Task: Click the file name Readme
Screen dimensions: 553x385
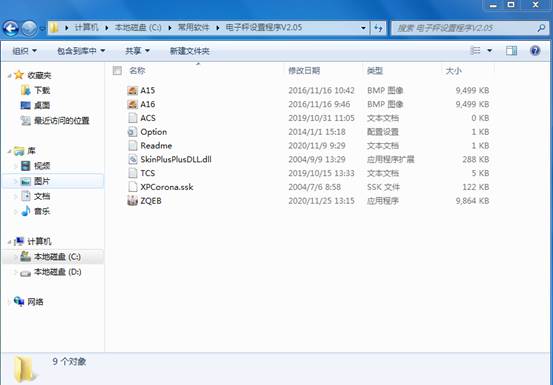Action: click(x=156, y=146)
